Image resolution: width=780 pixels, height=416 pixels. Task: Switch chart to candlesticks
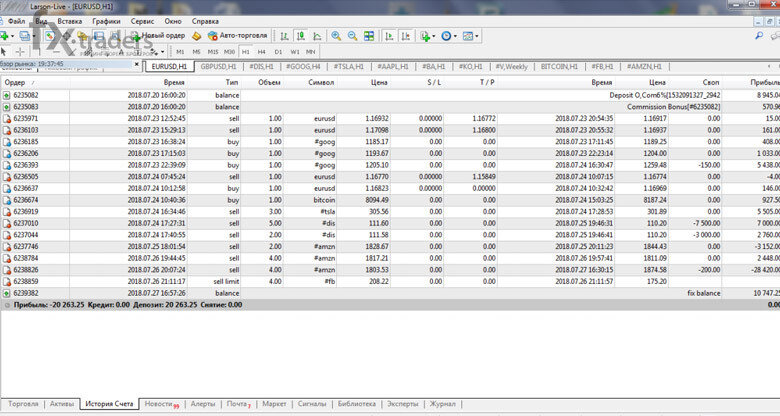coord(300,36)
